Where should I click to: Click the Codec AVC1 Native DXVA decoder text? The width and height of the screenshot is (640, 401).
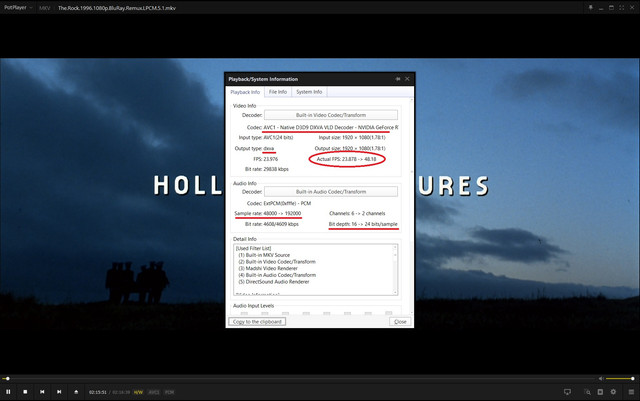click(x=322, y=127)
